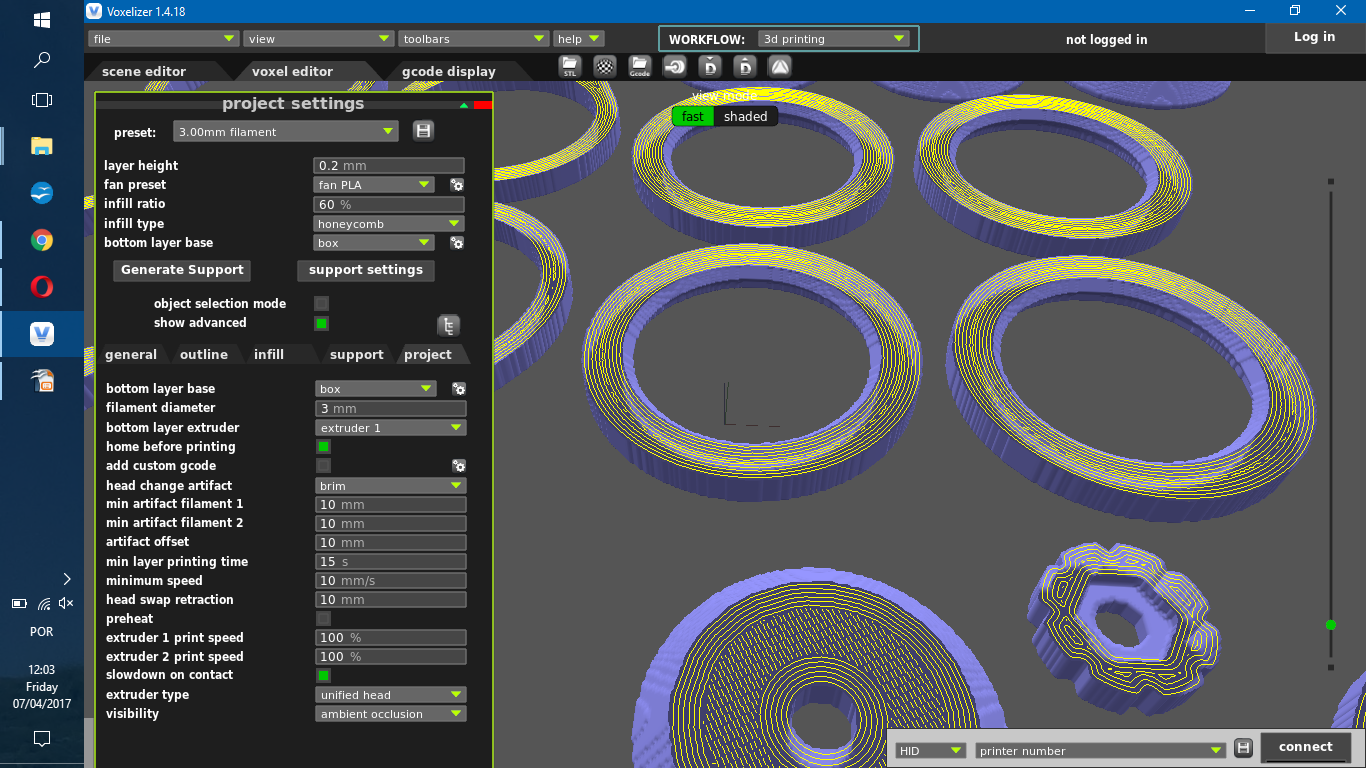The width and height of the screenshot is (1366, 768).
Task: Open the fan preset dropdown showing fan PLA
Action: [374, 185]
